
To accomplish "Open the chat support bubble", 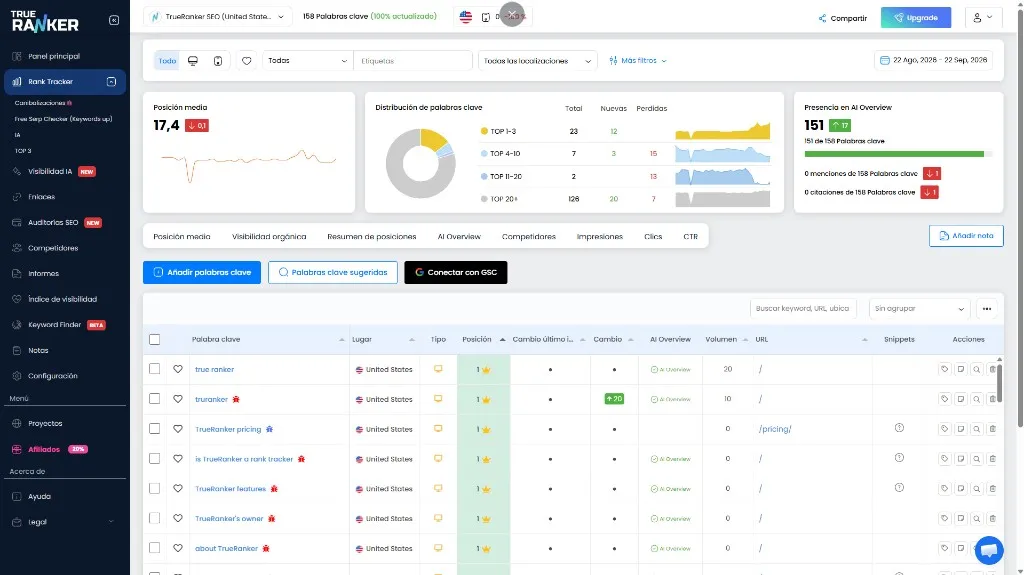I will click(989, 550).
